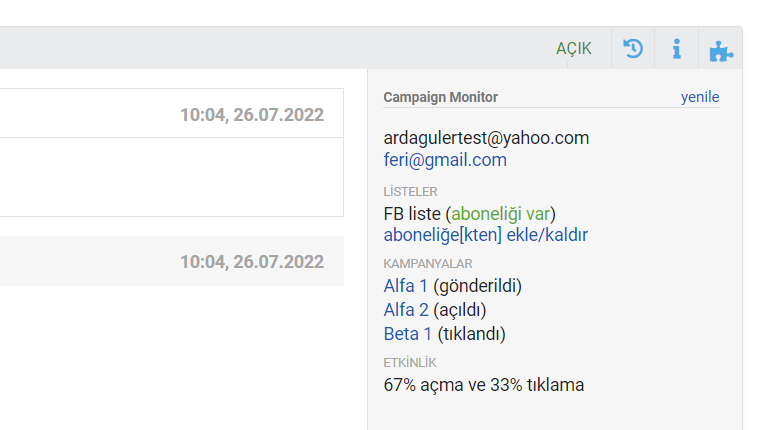This screenshot has height=430, width=767.
Task: Open the feri@gmail.com email link
Action: point(445,160)
